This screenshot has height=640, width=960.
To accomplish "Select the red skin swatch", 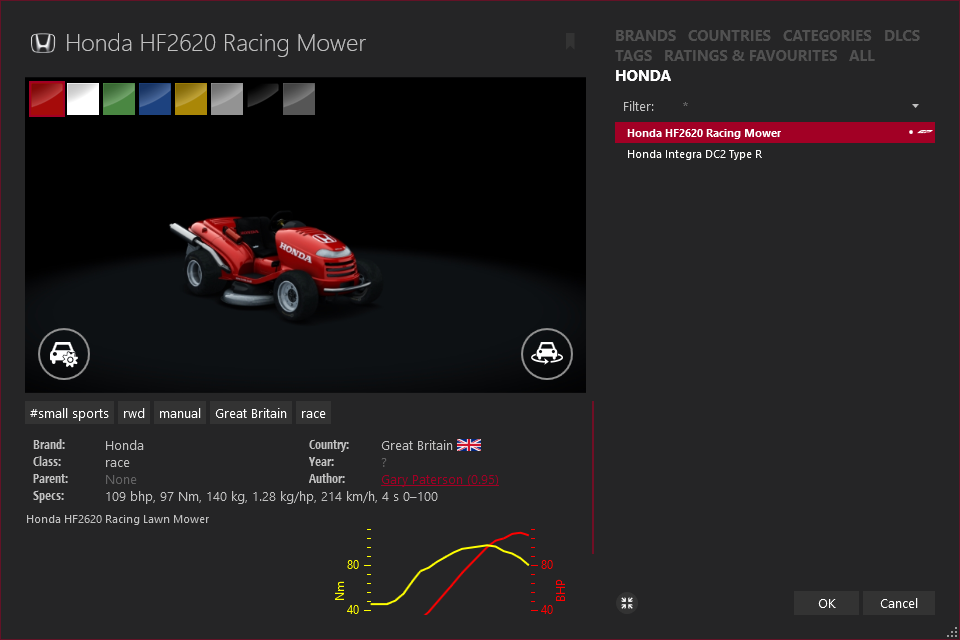I will pyautogui.click(x=47, y=99).
